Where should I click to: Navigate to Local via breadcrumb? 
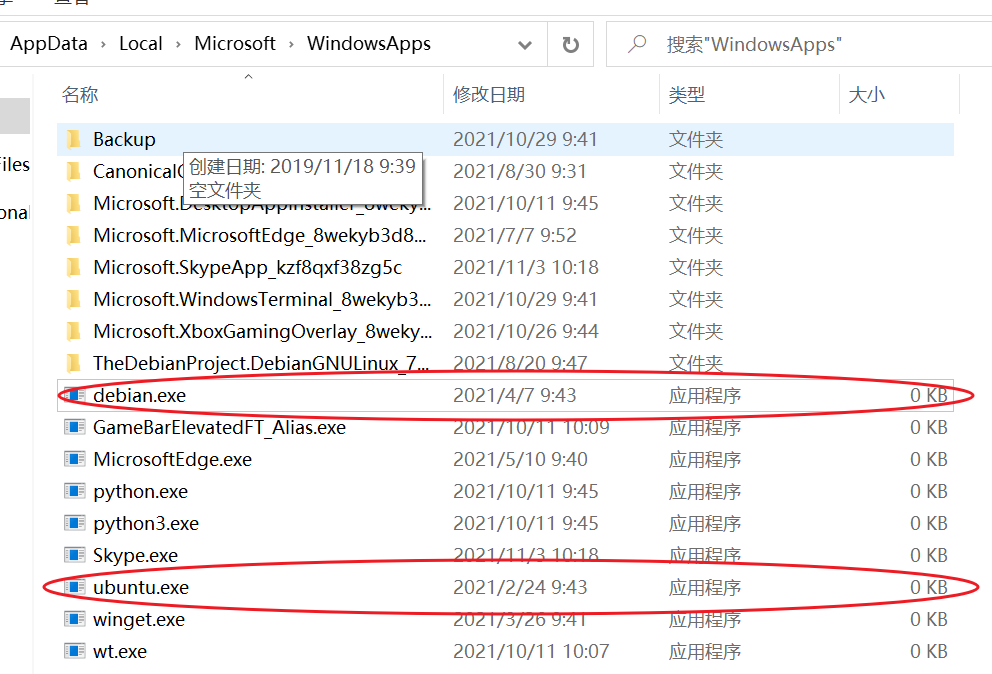pyautogui.click(x=141, y=43)
